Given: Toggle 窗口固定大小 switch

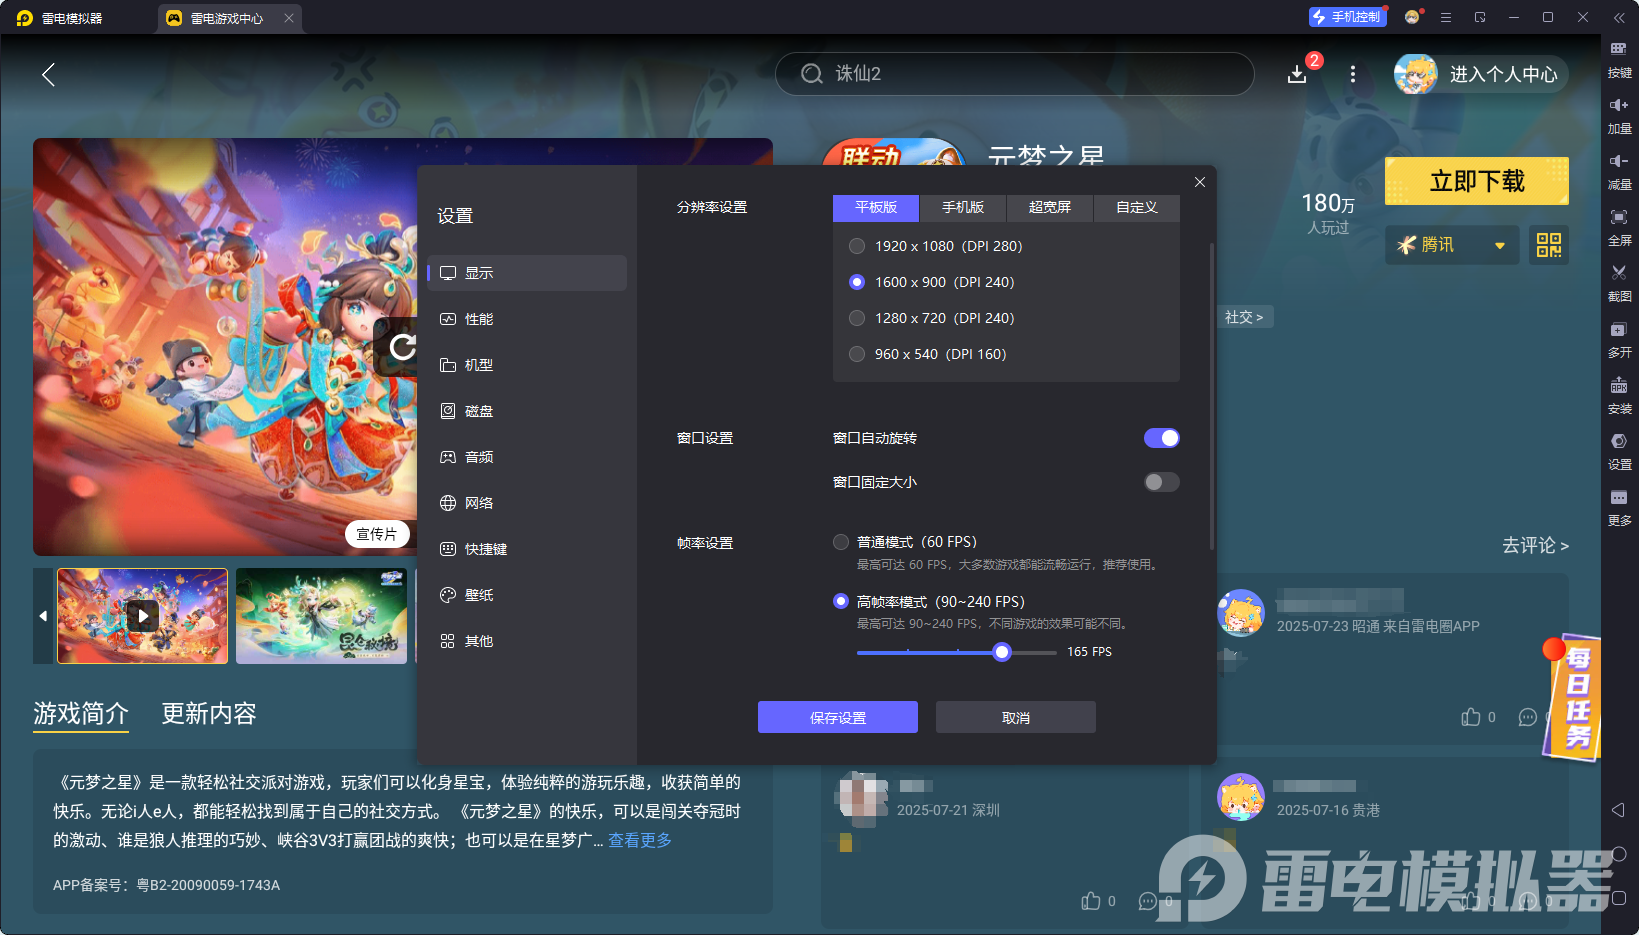Looking at the screenshot, I should tap(1162, 482).
